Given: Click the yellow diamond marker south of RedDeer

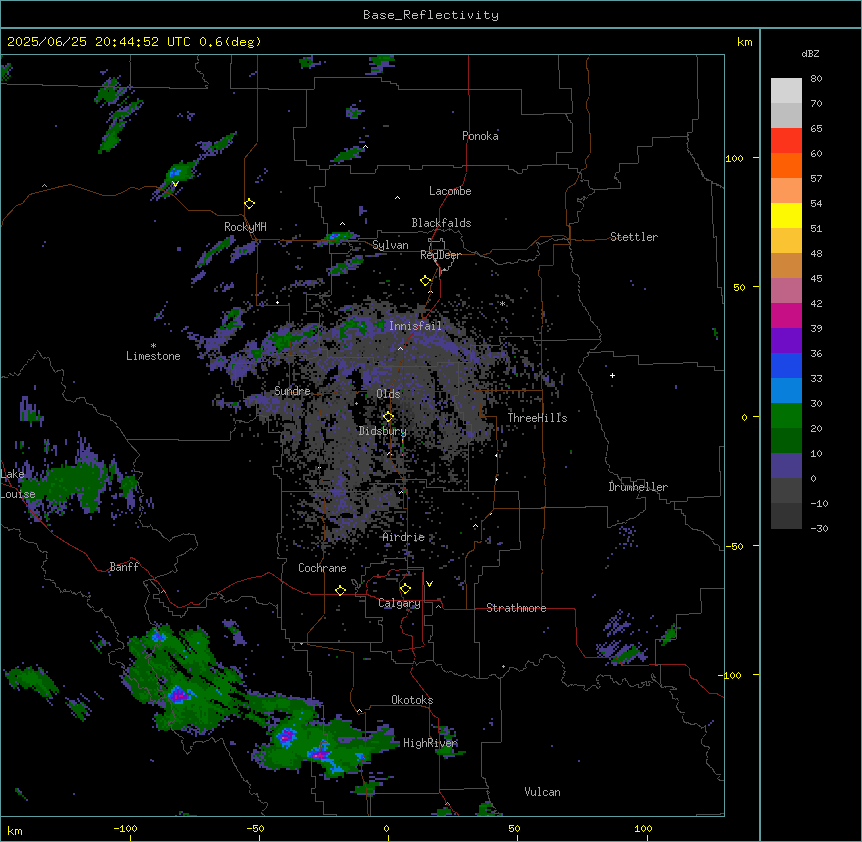Looking at the screenshot, I should [x=426, y=281].
